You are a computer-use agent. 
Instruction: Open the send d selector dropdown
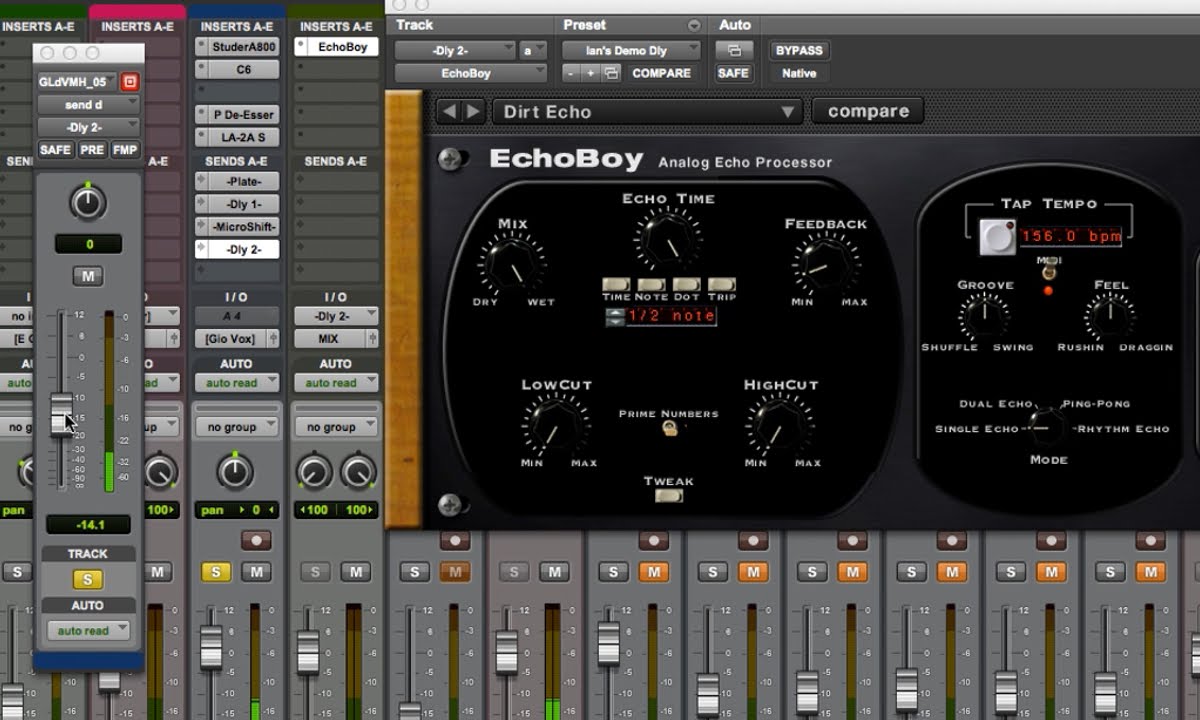(x=88, y=105)
